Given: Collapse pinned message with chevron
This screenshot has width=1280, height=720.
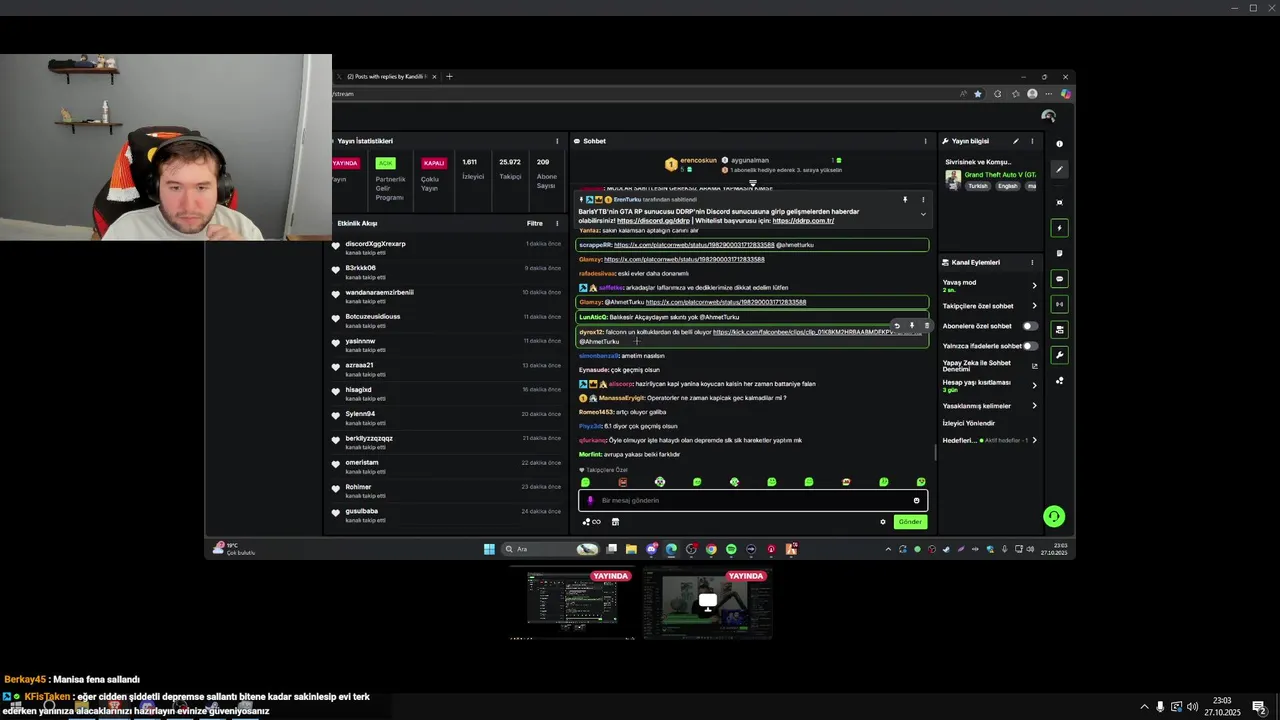Looking at the screenshot, I should (x=923, y=214).
